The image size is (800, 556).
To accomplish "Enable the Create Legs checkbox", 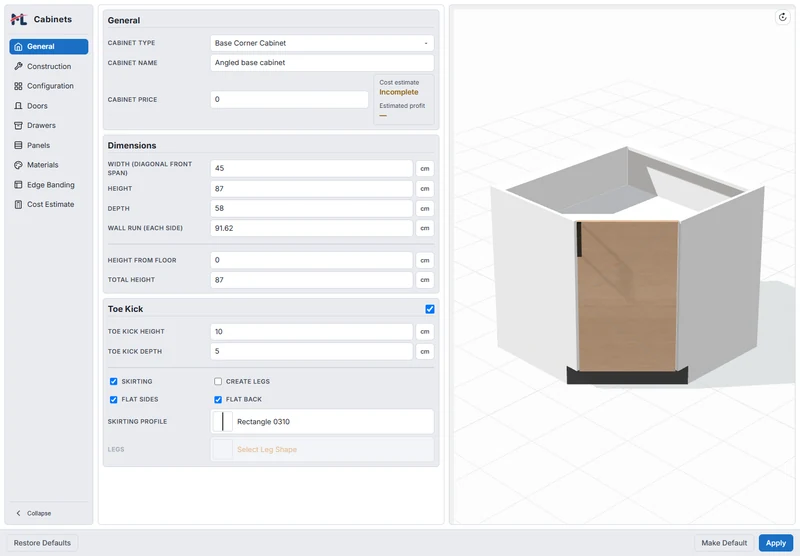I will pyautogui.click(x=218, y=382).
